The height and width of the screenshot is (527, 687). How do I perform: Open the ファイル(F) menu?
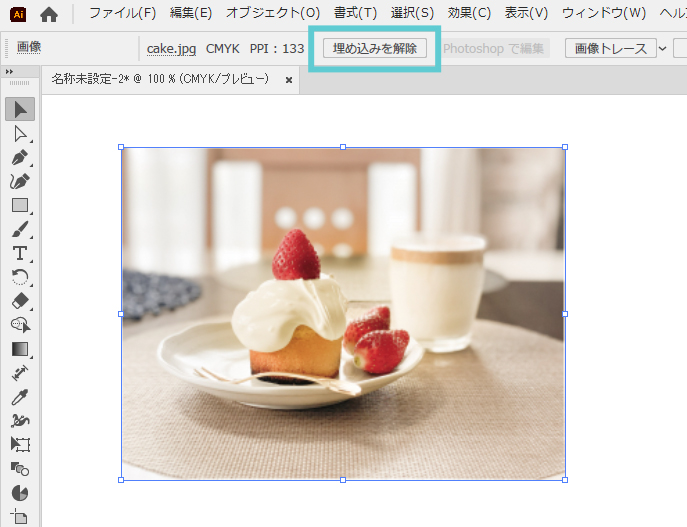[x=122, y=14]
